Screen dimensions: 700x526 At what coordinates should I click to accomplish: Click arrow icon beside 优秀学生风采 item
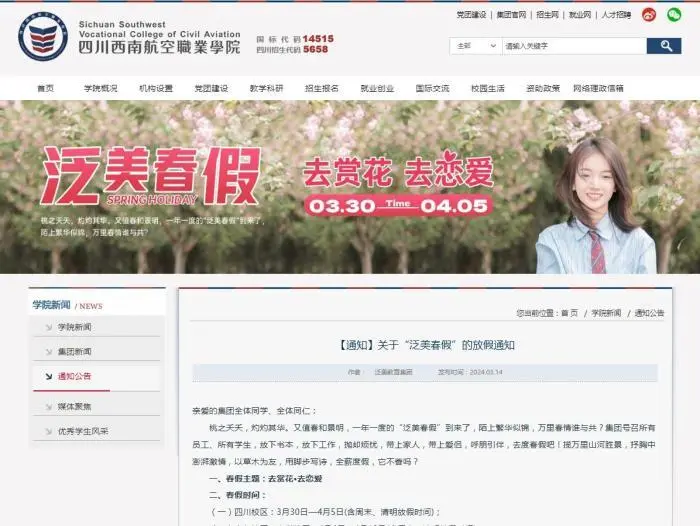click(x=49, y=431)
